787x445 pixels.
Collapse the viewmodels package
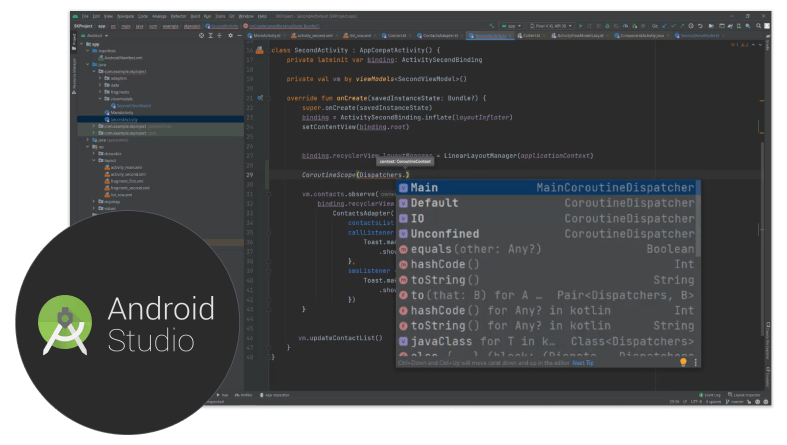click(100, 99)
